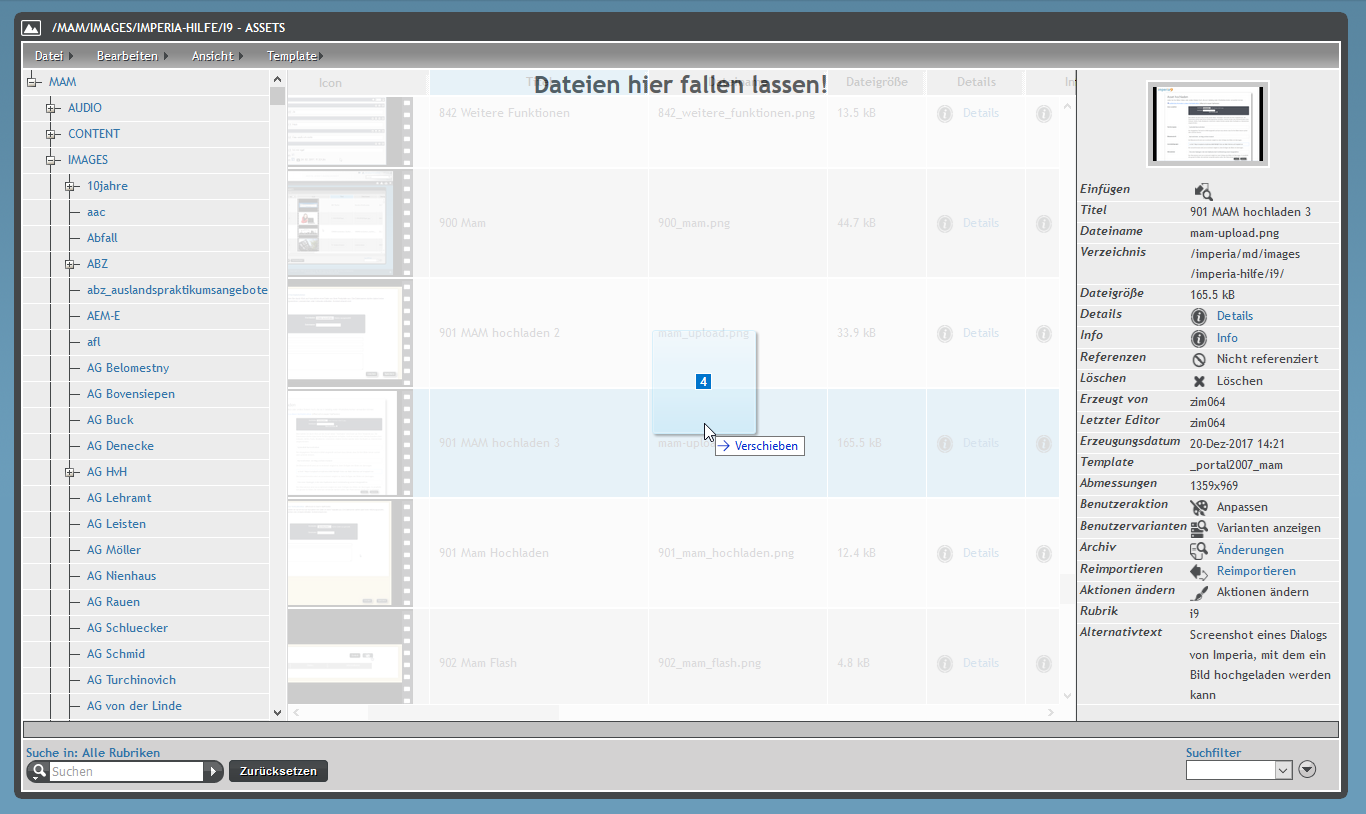Click the Aktionen ändern brush icon
This screenshot has height=814, width=1366.
(x=1198, y=592)
